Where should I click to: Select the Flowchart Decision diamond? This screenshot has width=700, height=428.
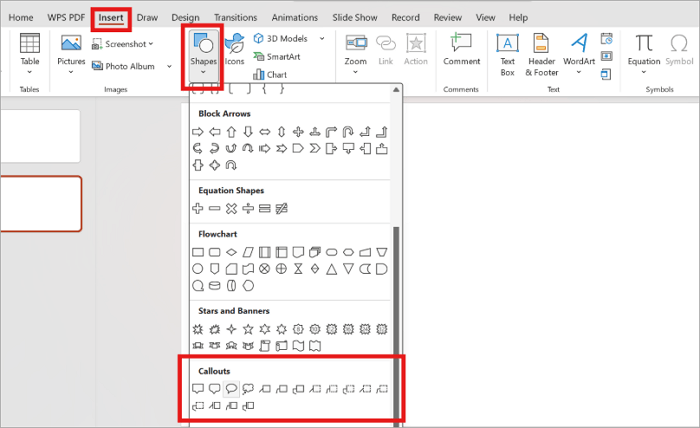click(x=231, y=252)
